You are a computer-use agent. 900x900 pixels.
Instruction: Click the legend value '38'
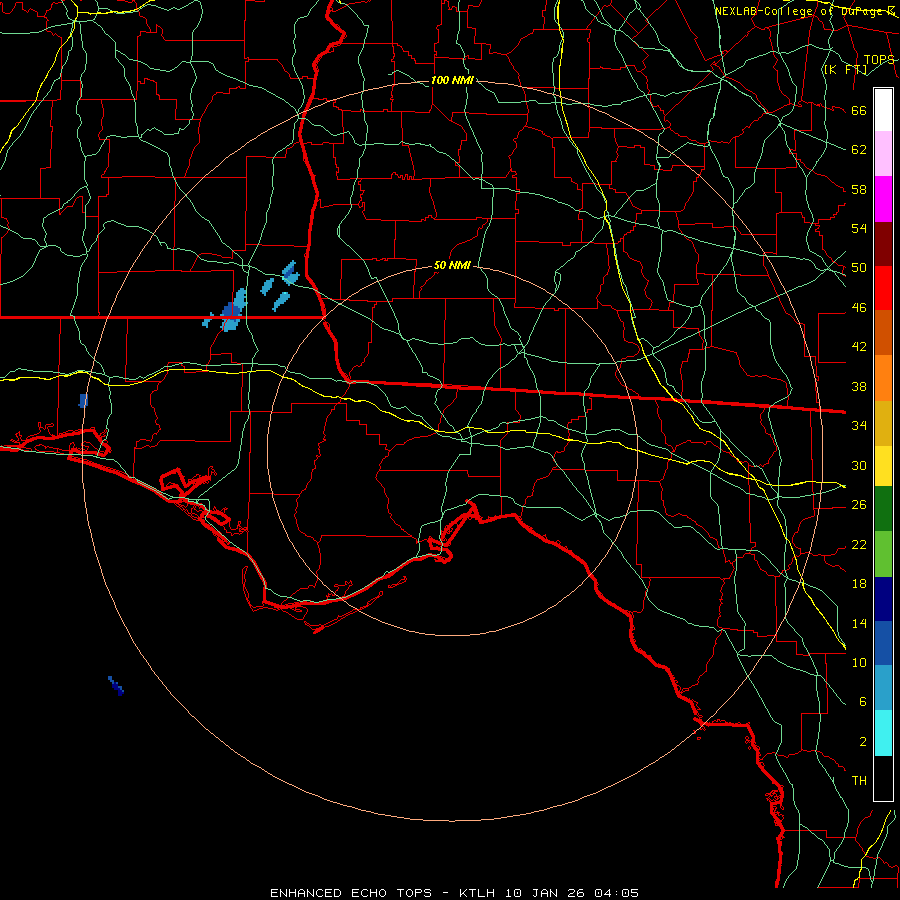click(859, 386)
